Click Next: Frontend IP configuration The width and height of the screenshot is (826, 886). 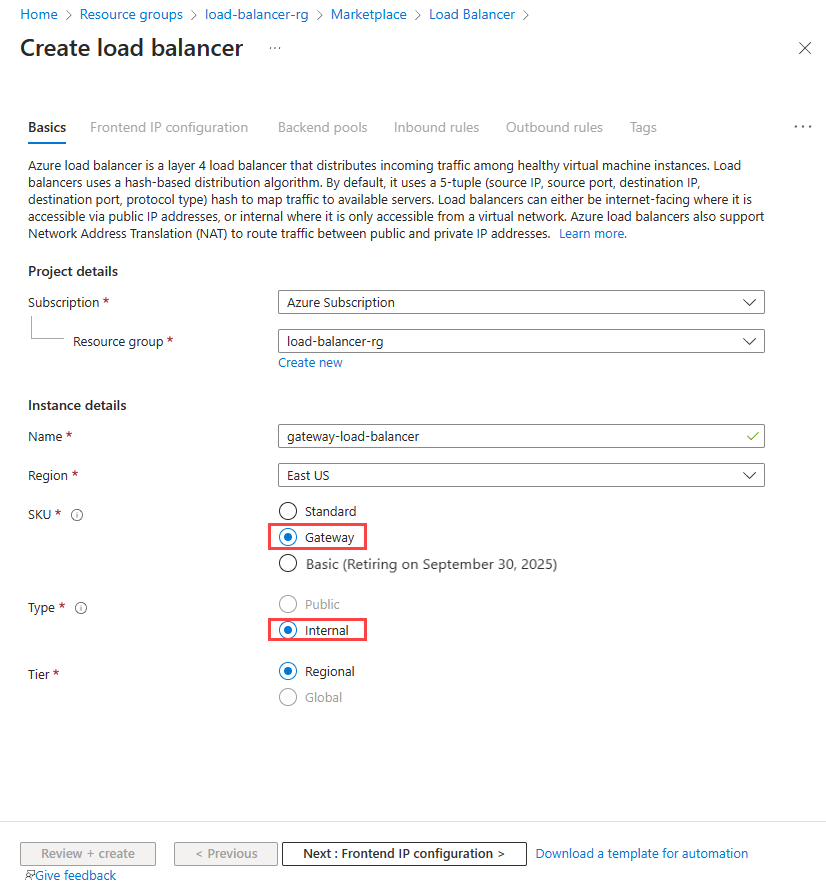coord(404,853)
